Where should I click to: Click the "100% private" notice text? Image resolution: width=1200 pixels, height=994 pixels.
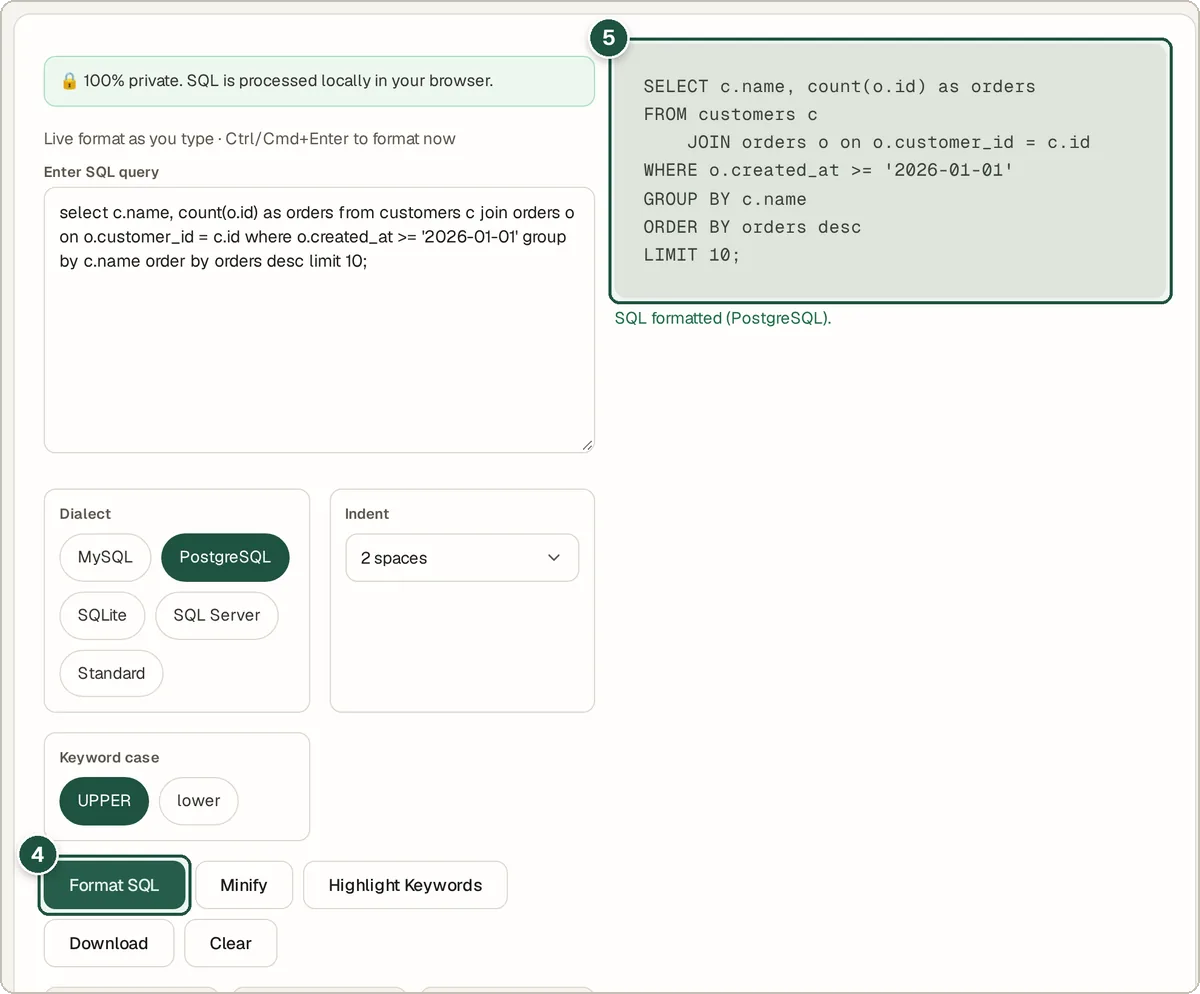[x=288, y=81]
